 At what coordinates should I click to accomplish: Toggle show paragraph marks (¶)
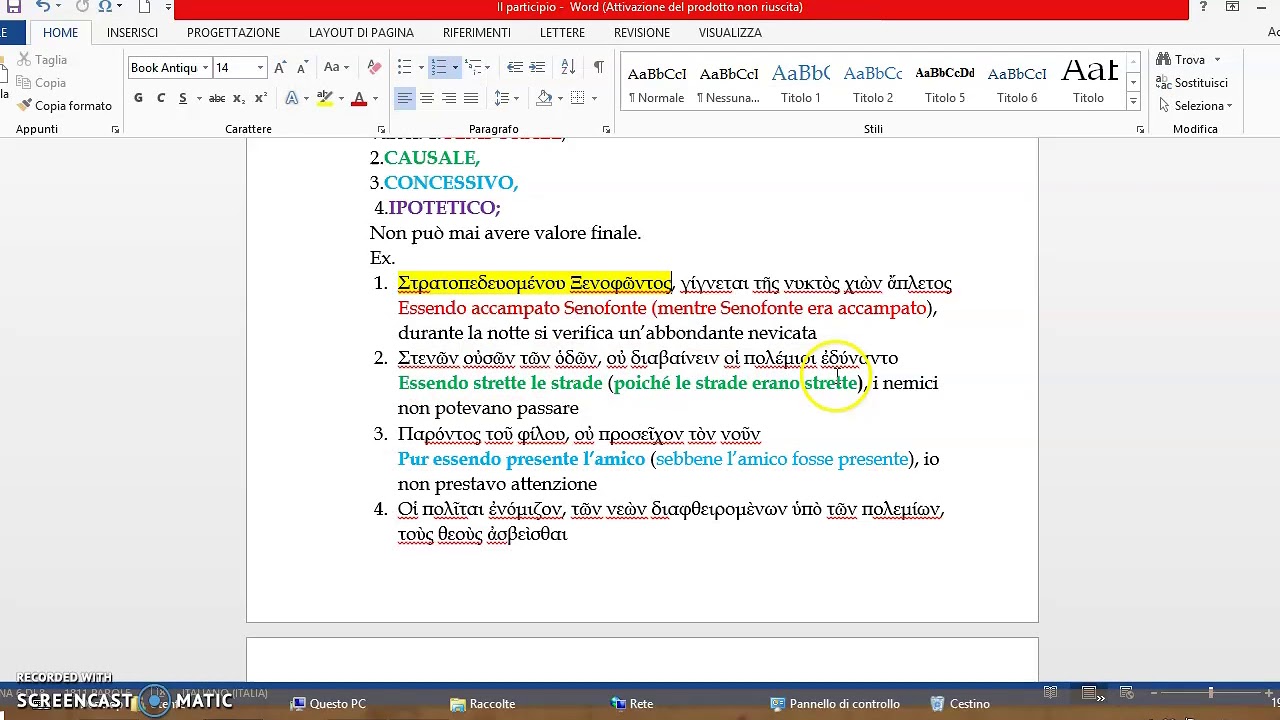[x=598, y=67]
